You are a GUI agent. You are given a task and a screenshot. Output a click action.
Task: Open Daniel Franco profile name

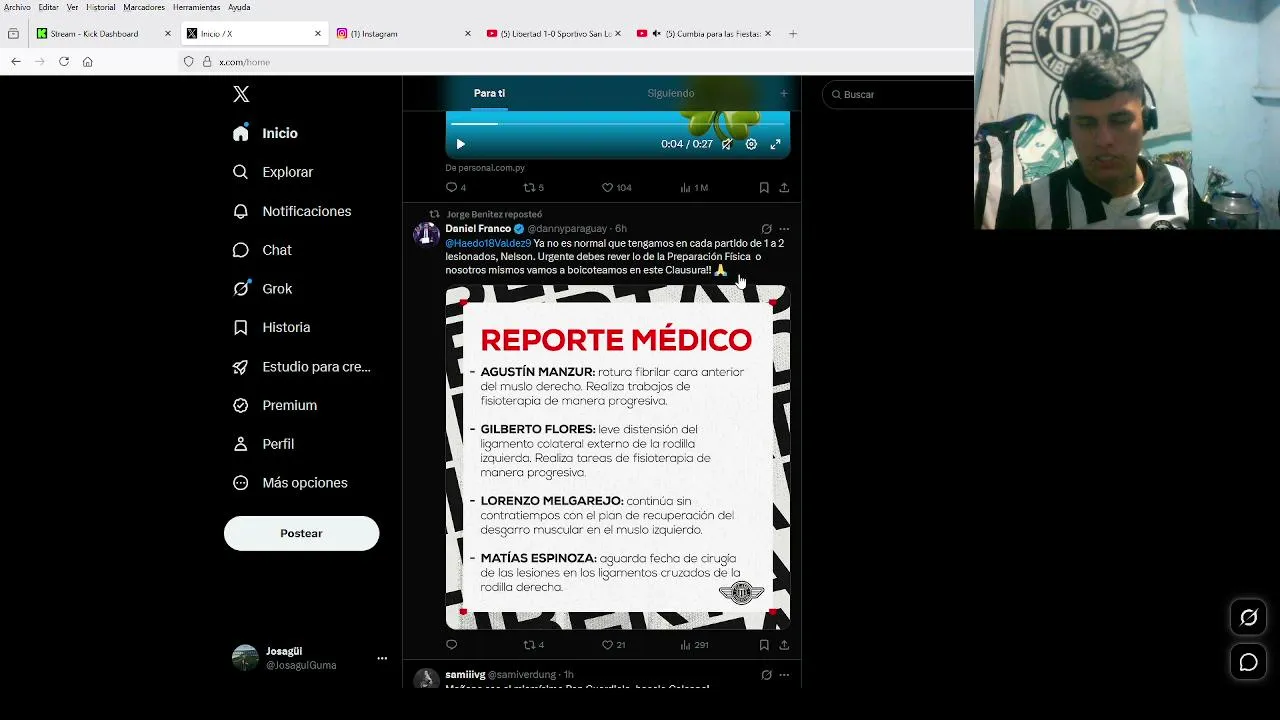(478, 229)
